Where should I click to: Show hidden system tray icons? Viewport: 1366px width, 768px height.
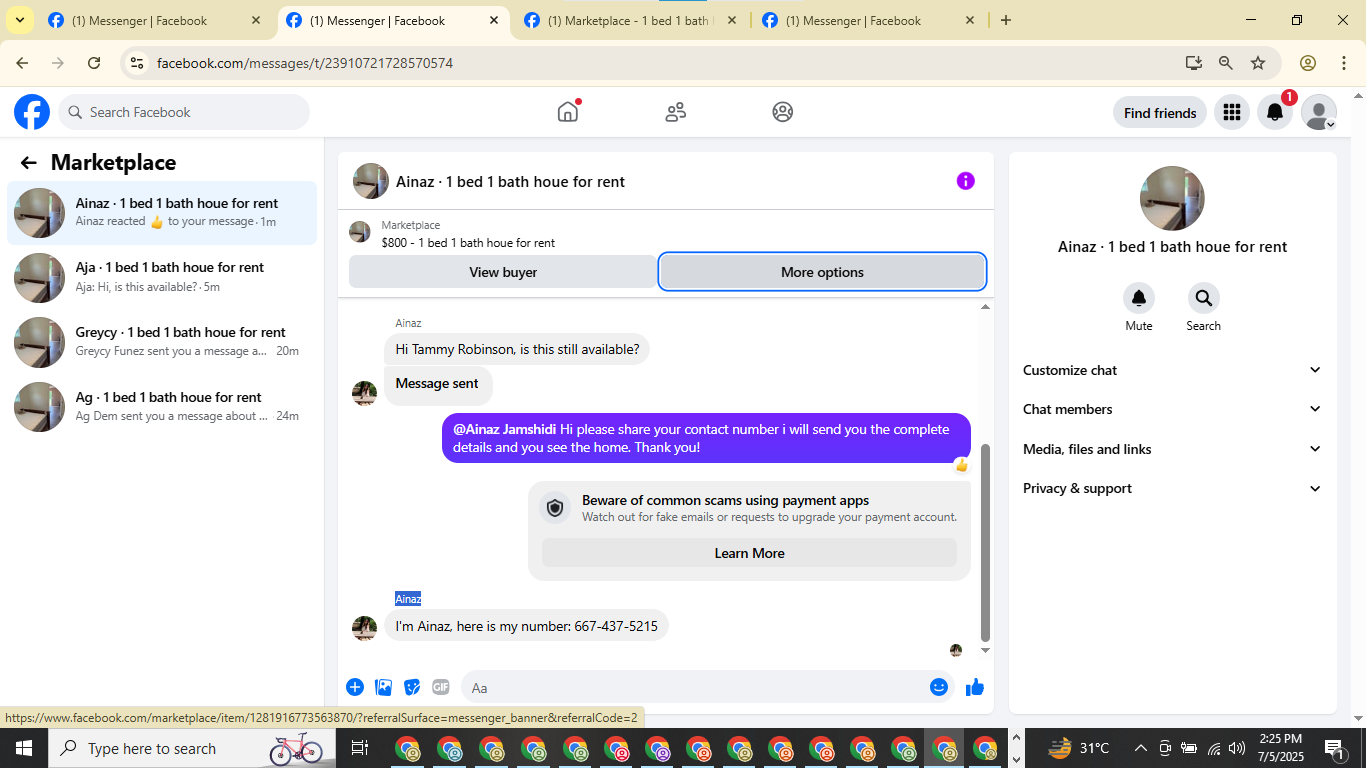click(1140, 748)
